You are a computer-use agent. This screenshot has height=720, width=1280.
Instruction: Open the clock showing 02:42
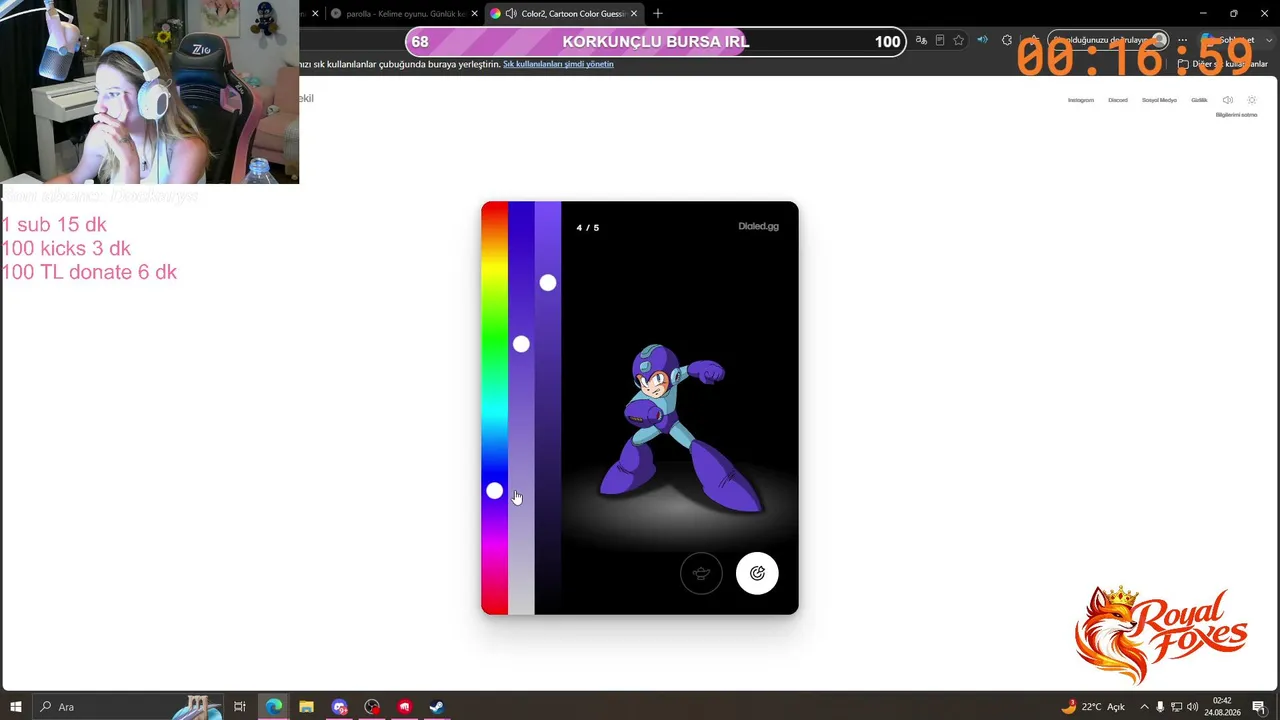click(1222, 707)
